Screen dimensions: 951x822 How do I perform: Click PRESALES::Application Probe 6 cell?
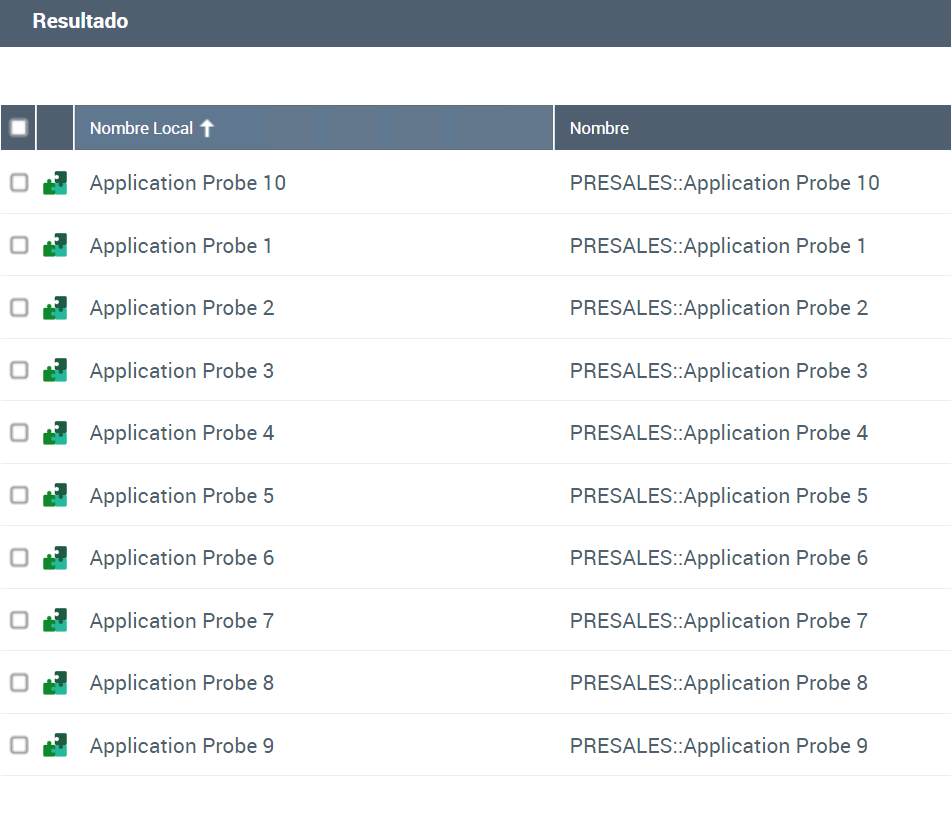point(719,558)
